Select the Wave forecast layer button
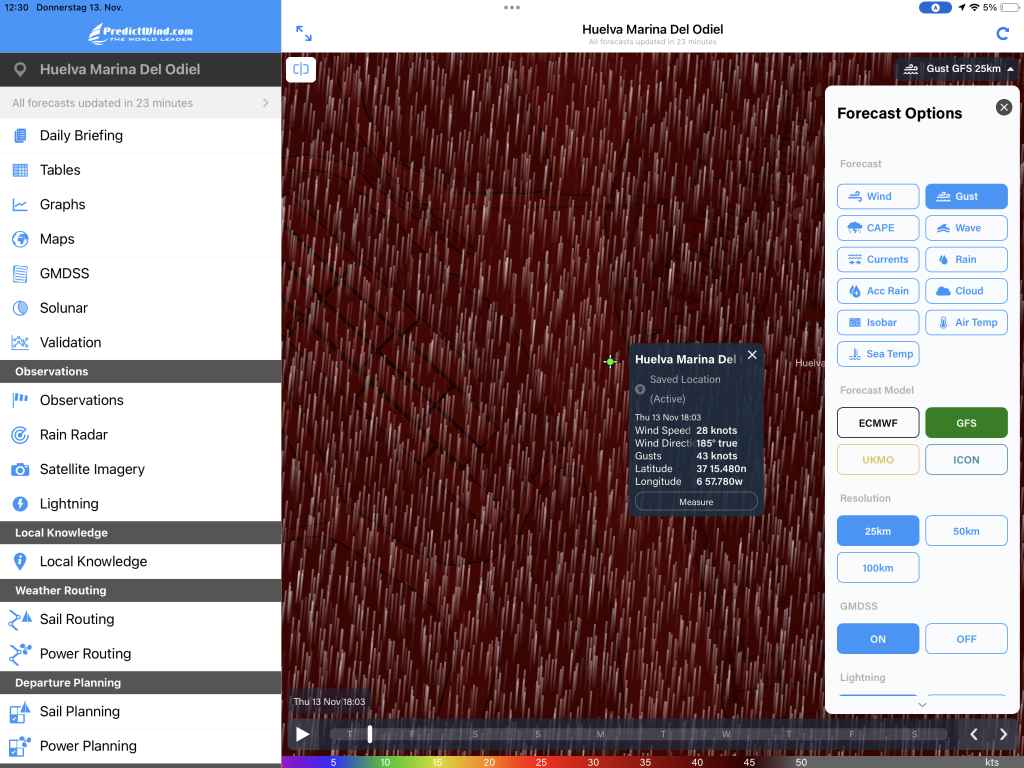 [966, 228]
